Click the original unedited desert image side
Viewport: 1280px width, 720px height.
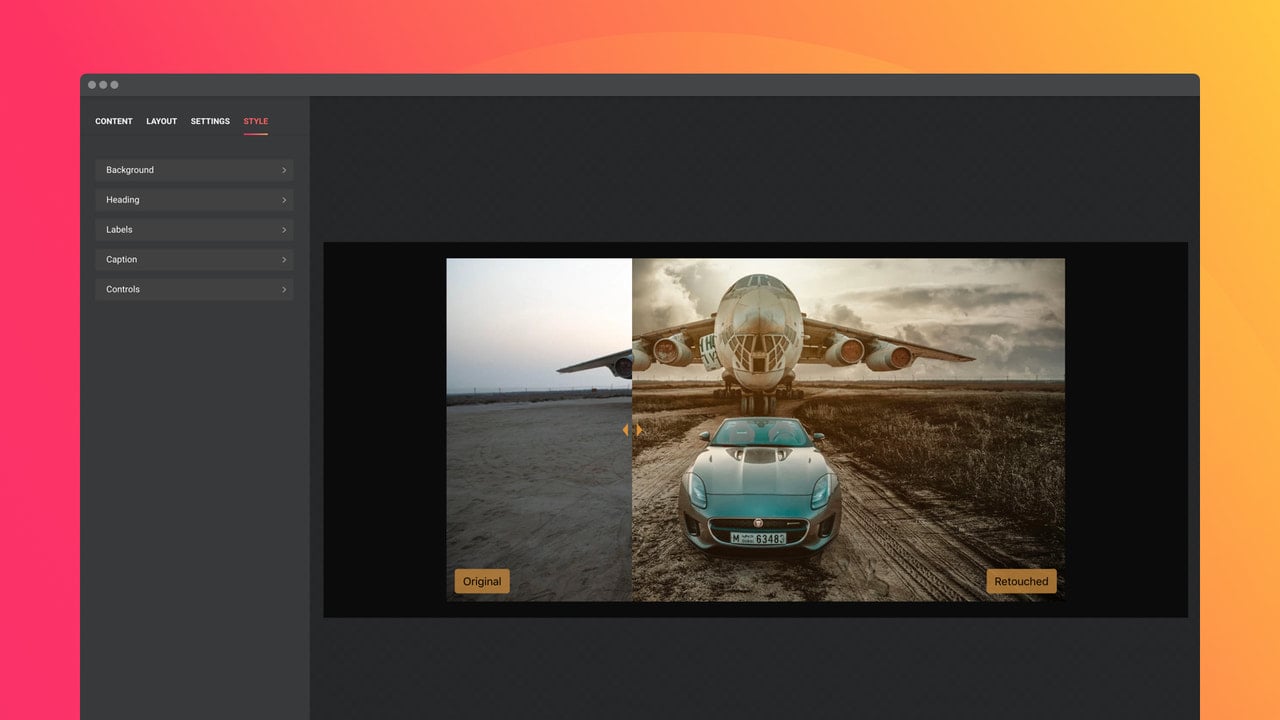click(539, 430)
